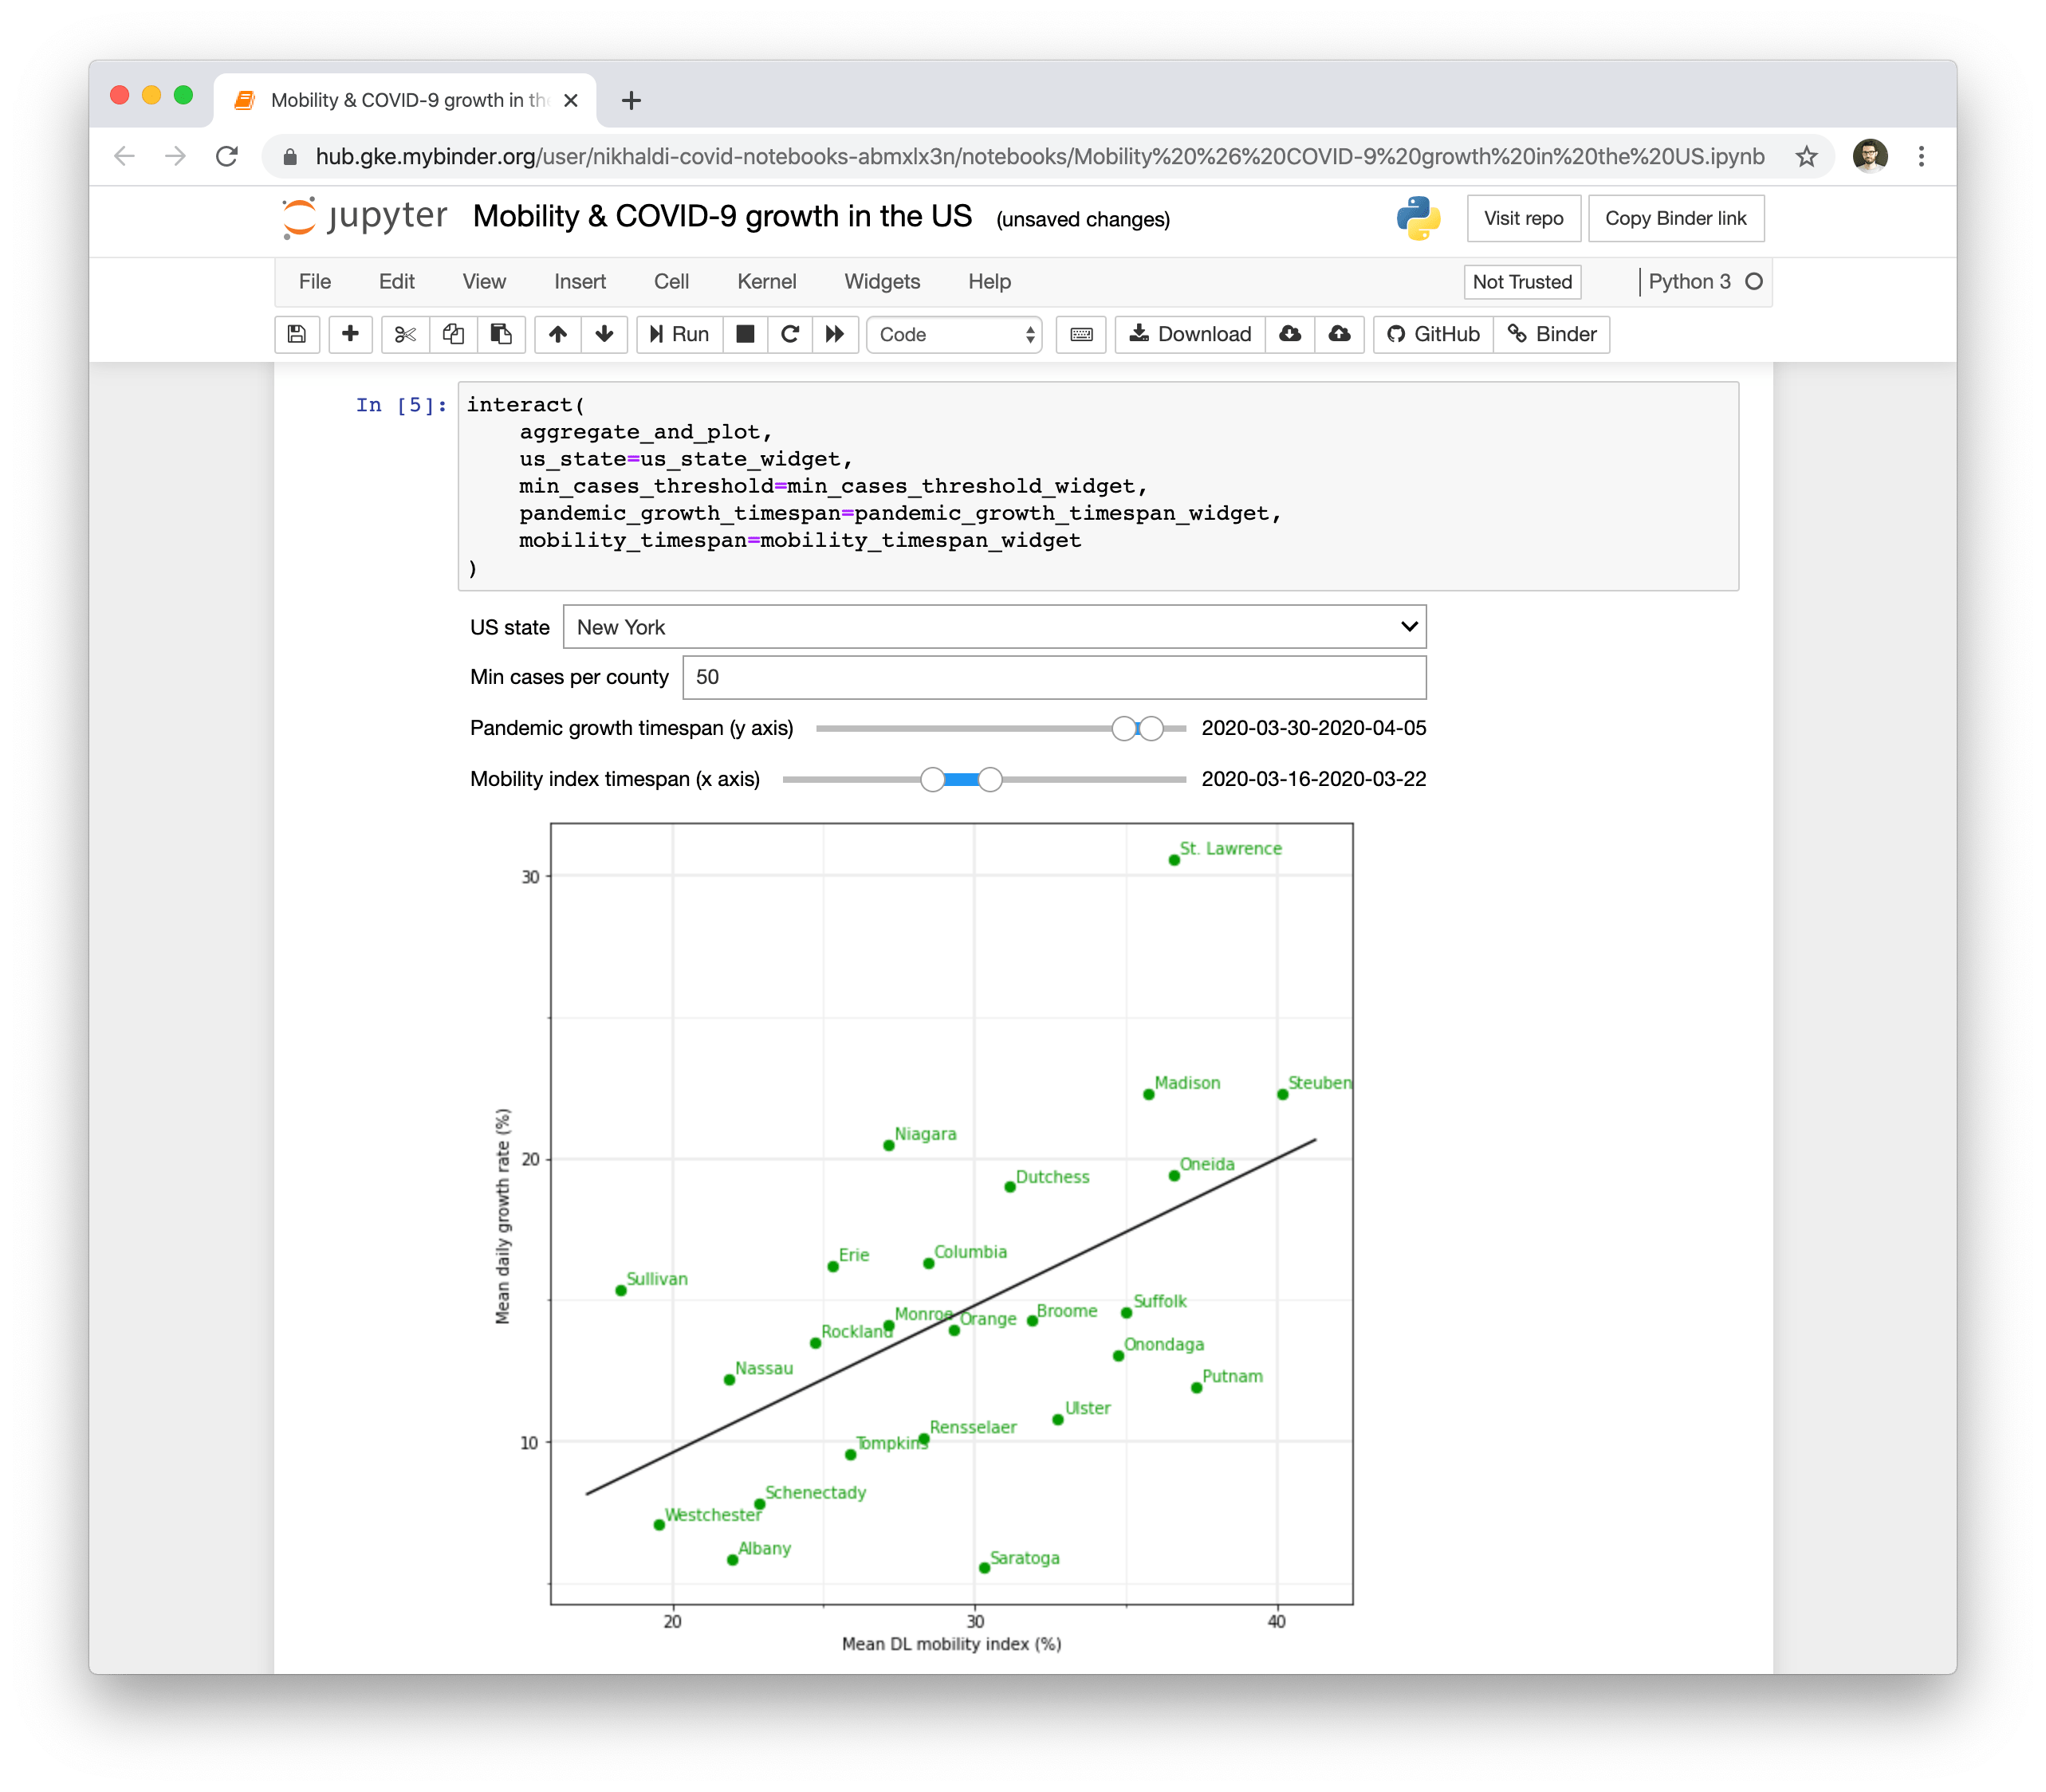Open Chrome's three-dot menu
This screenshot has height=1792, width=2046.
click(1921, 156)
